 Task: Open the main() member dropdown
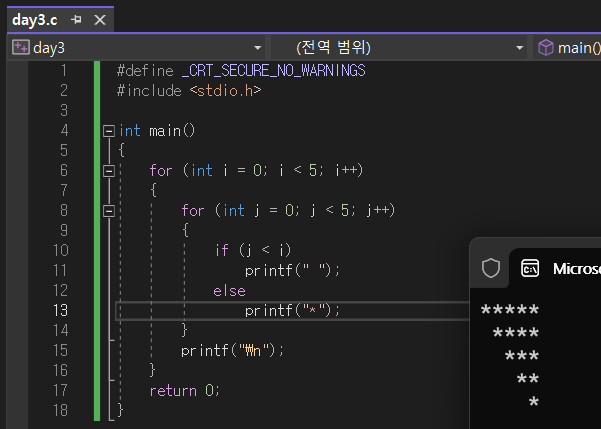point(567,48)
